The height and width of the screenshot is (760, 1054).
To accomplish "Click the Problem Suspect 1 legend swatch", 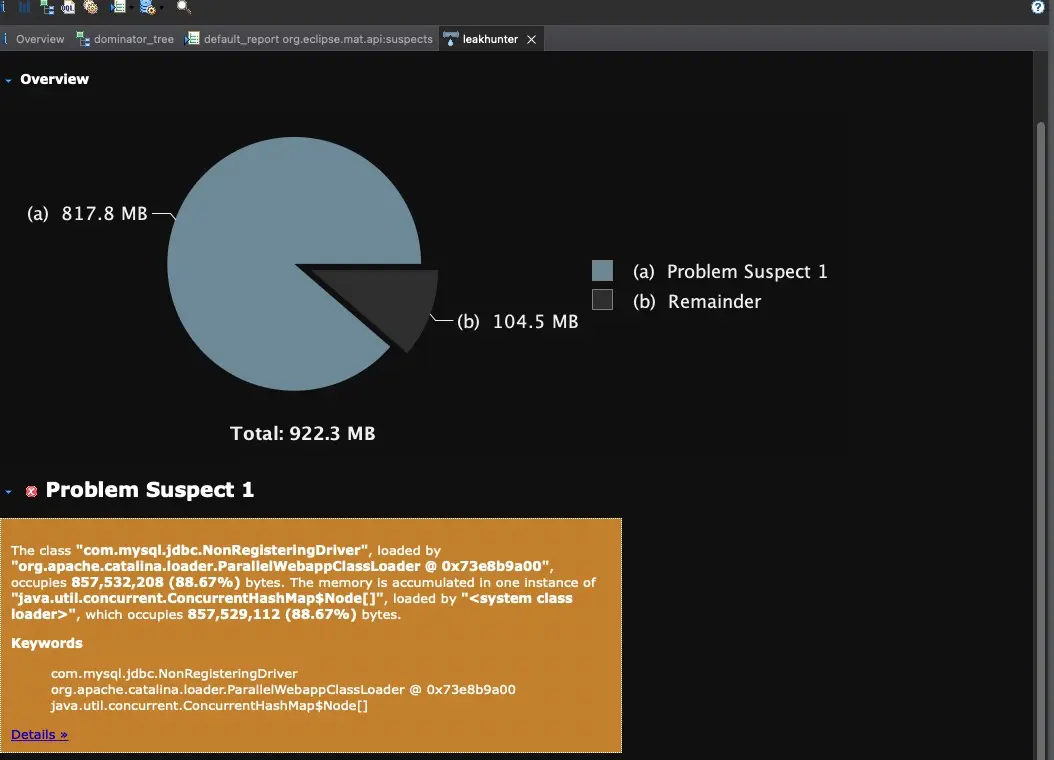I will point(602,270).
